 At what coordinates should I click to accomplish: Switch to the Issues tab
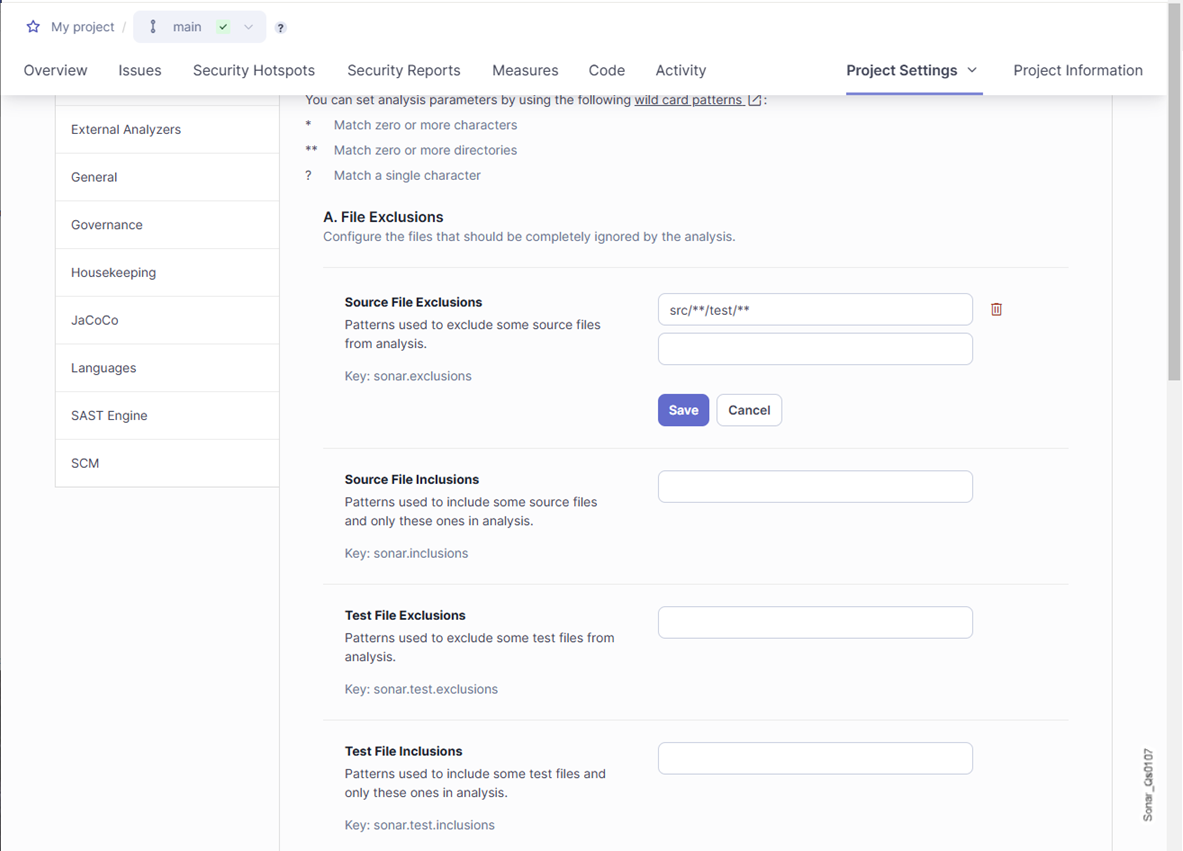[x=139, y=70]
